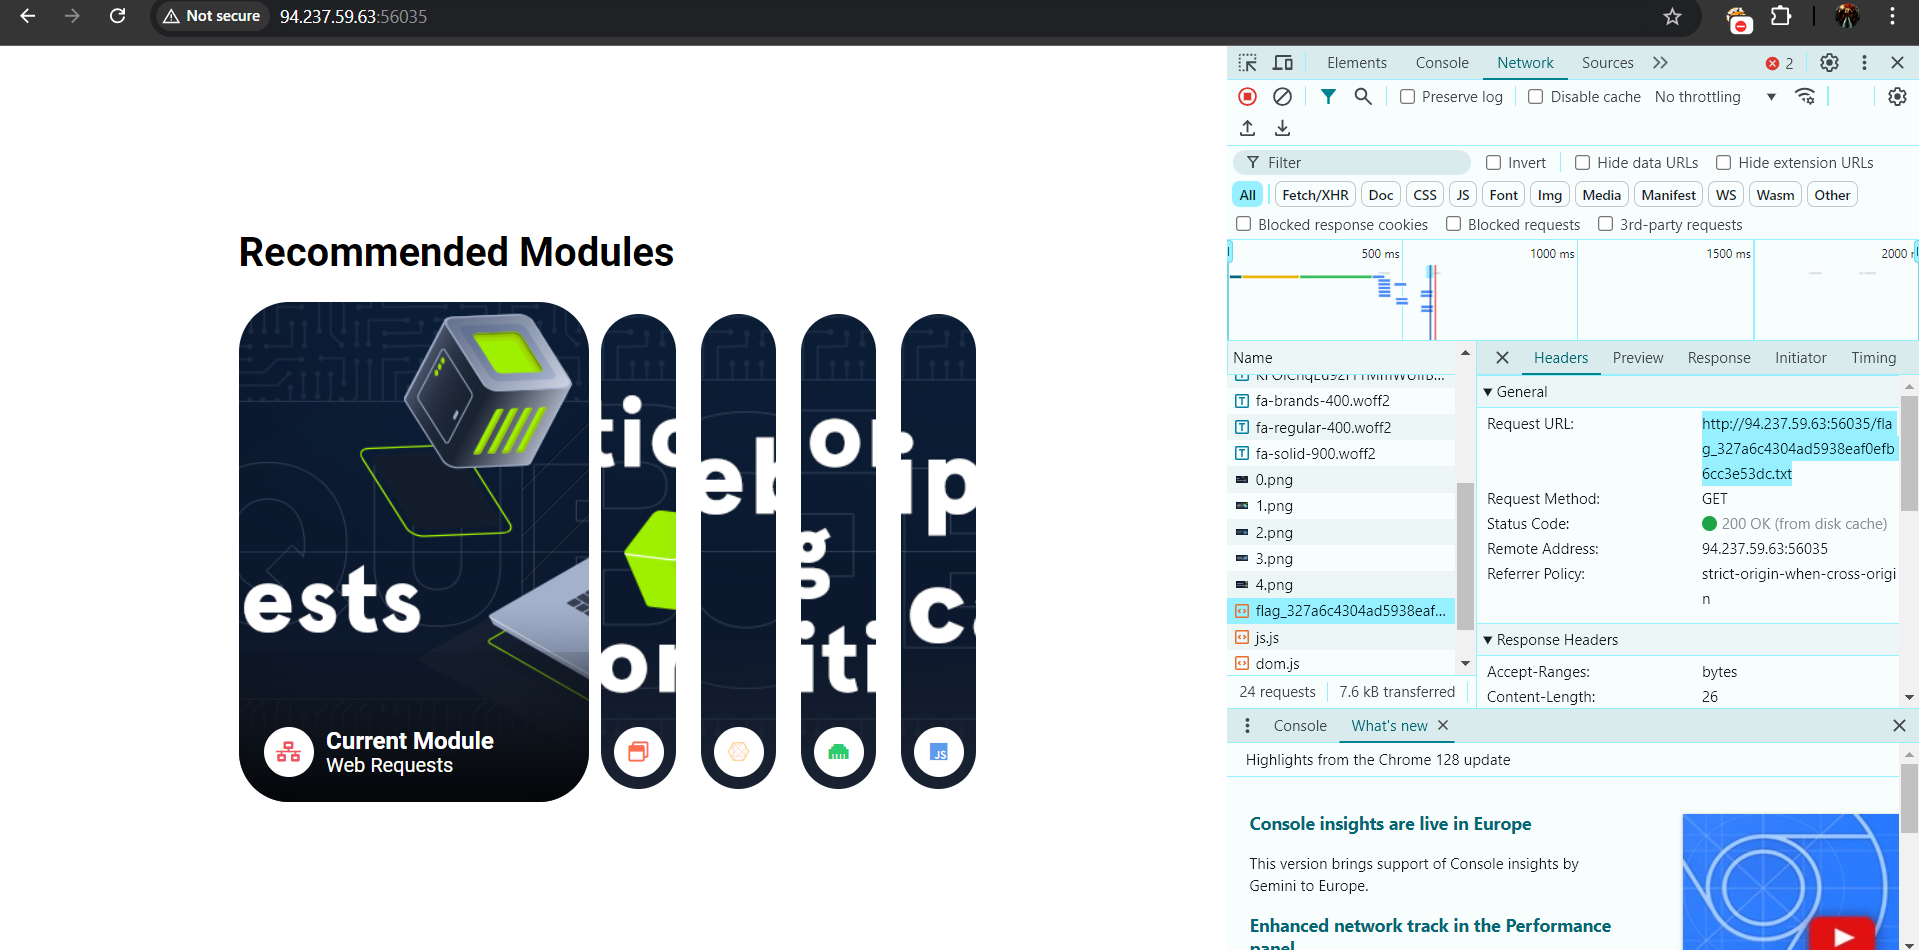
Task: Open DevTools settings gear
Action: pos(1829,63)
